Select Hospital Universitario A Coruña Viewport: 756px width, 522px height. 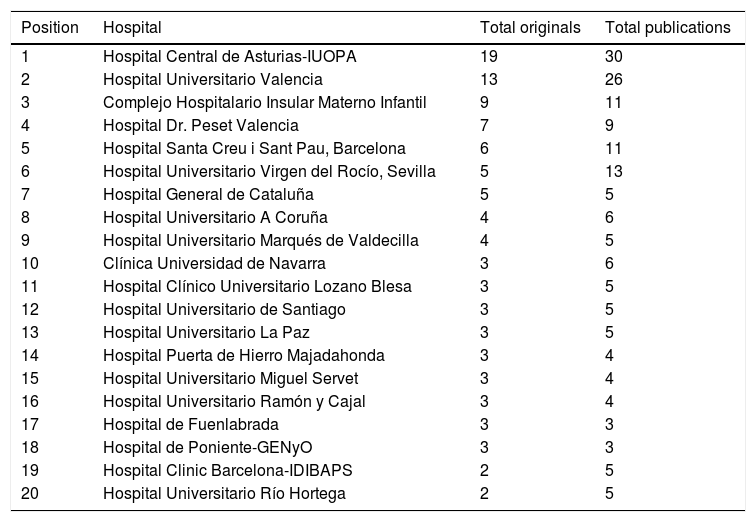click(x=215, y=218)
